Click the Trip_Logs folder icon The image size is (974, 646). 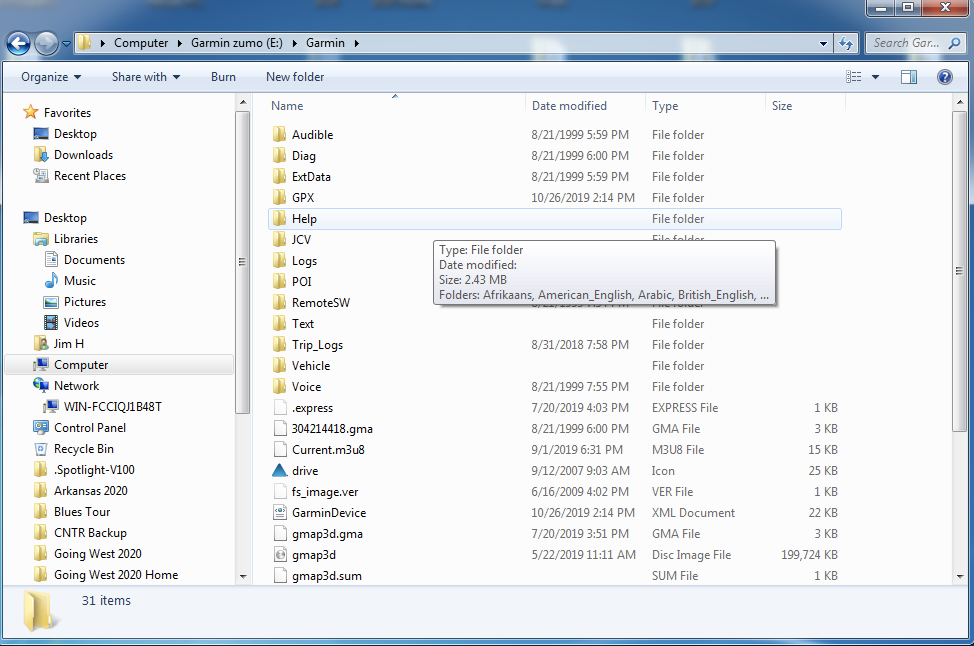[x=280, y=345]
